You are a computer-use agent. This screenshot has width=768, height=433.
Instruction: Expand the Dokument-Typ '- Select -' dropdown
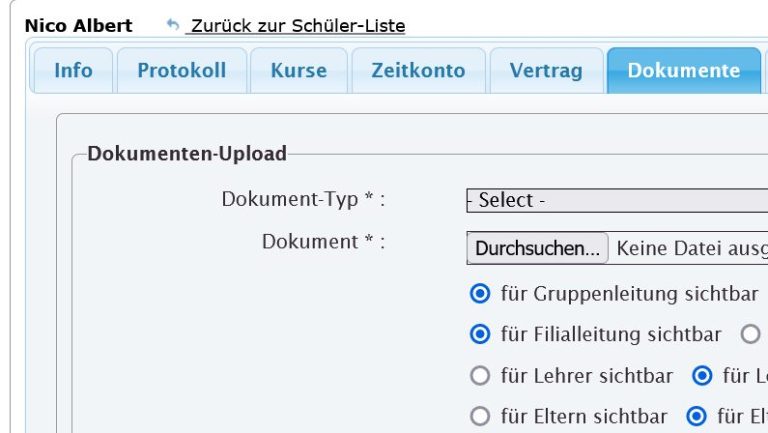pyautogui.click(x=617, y=200)
